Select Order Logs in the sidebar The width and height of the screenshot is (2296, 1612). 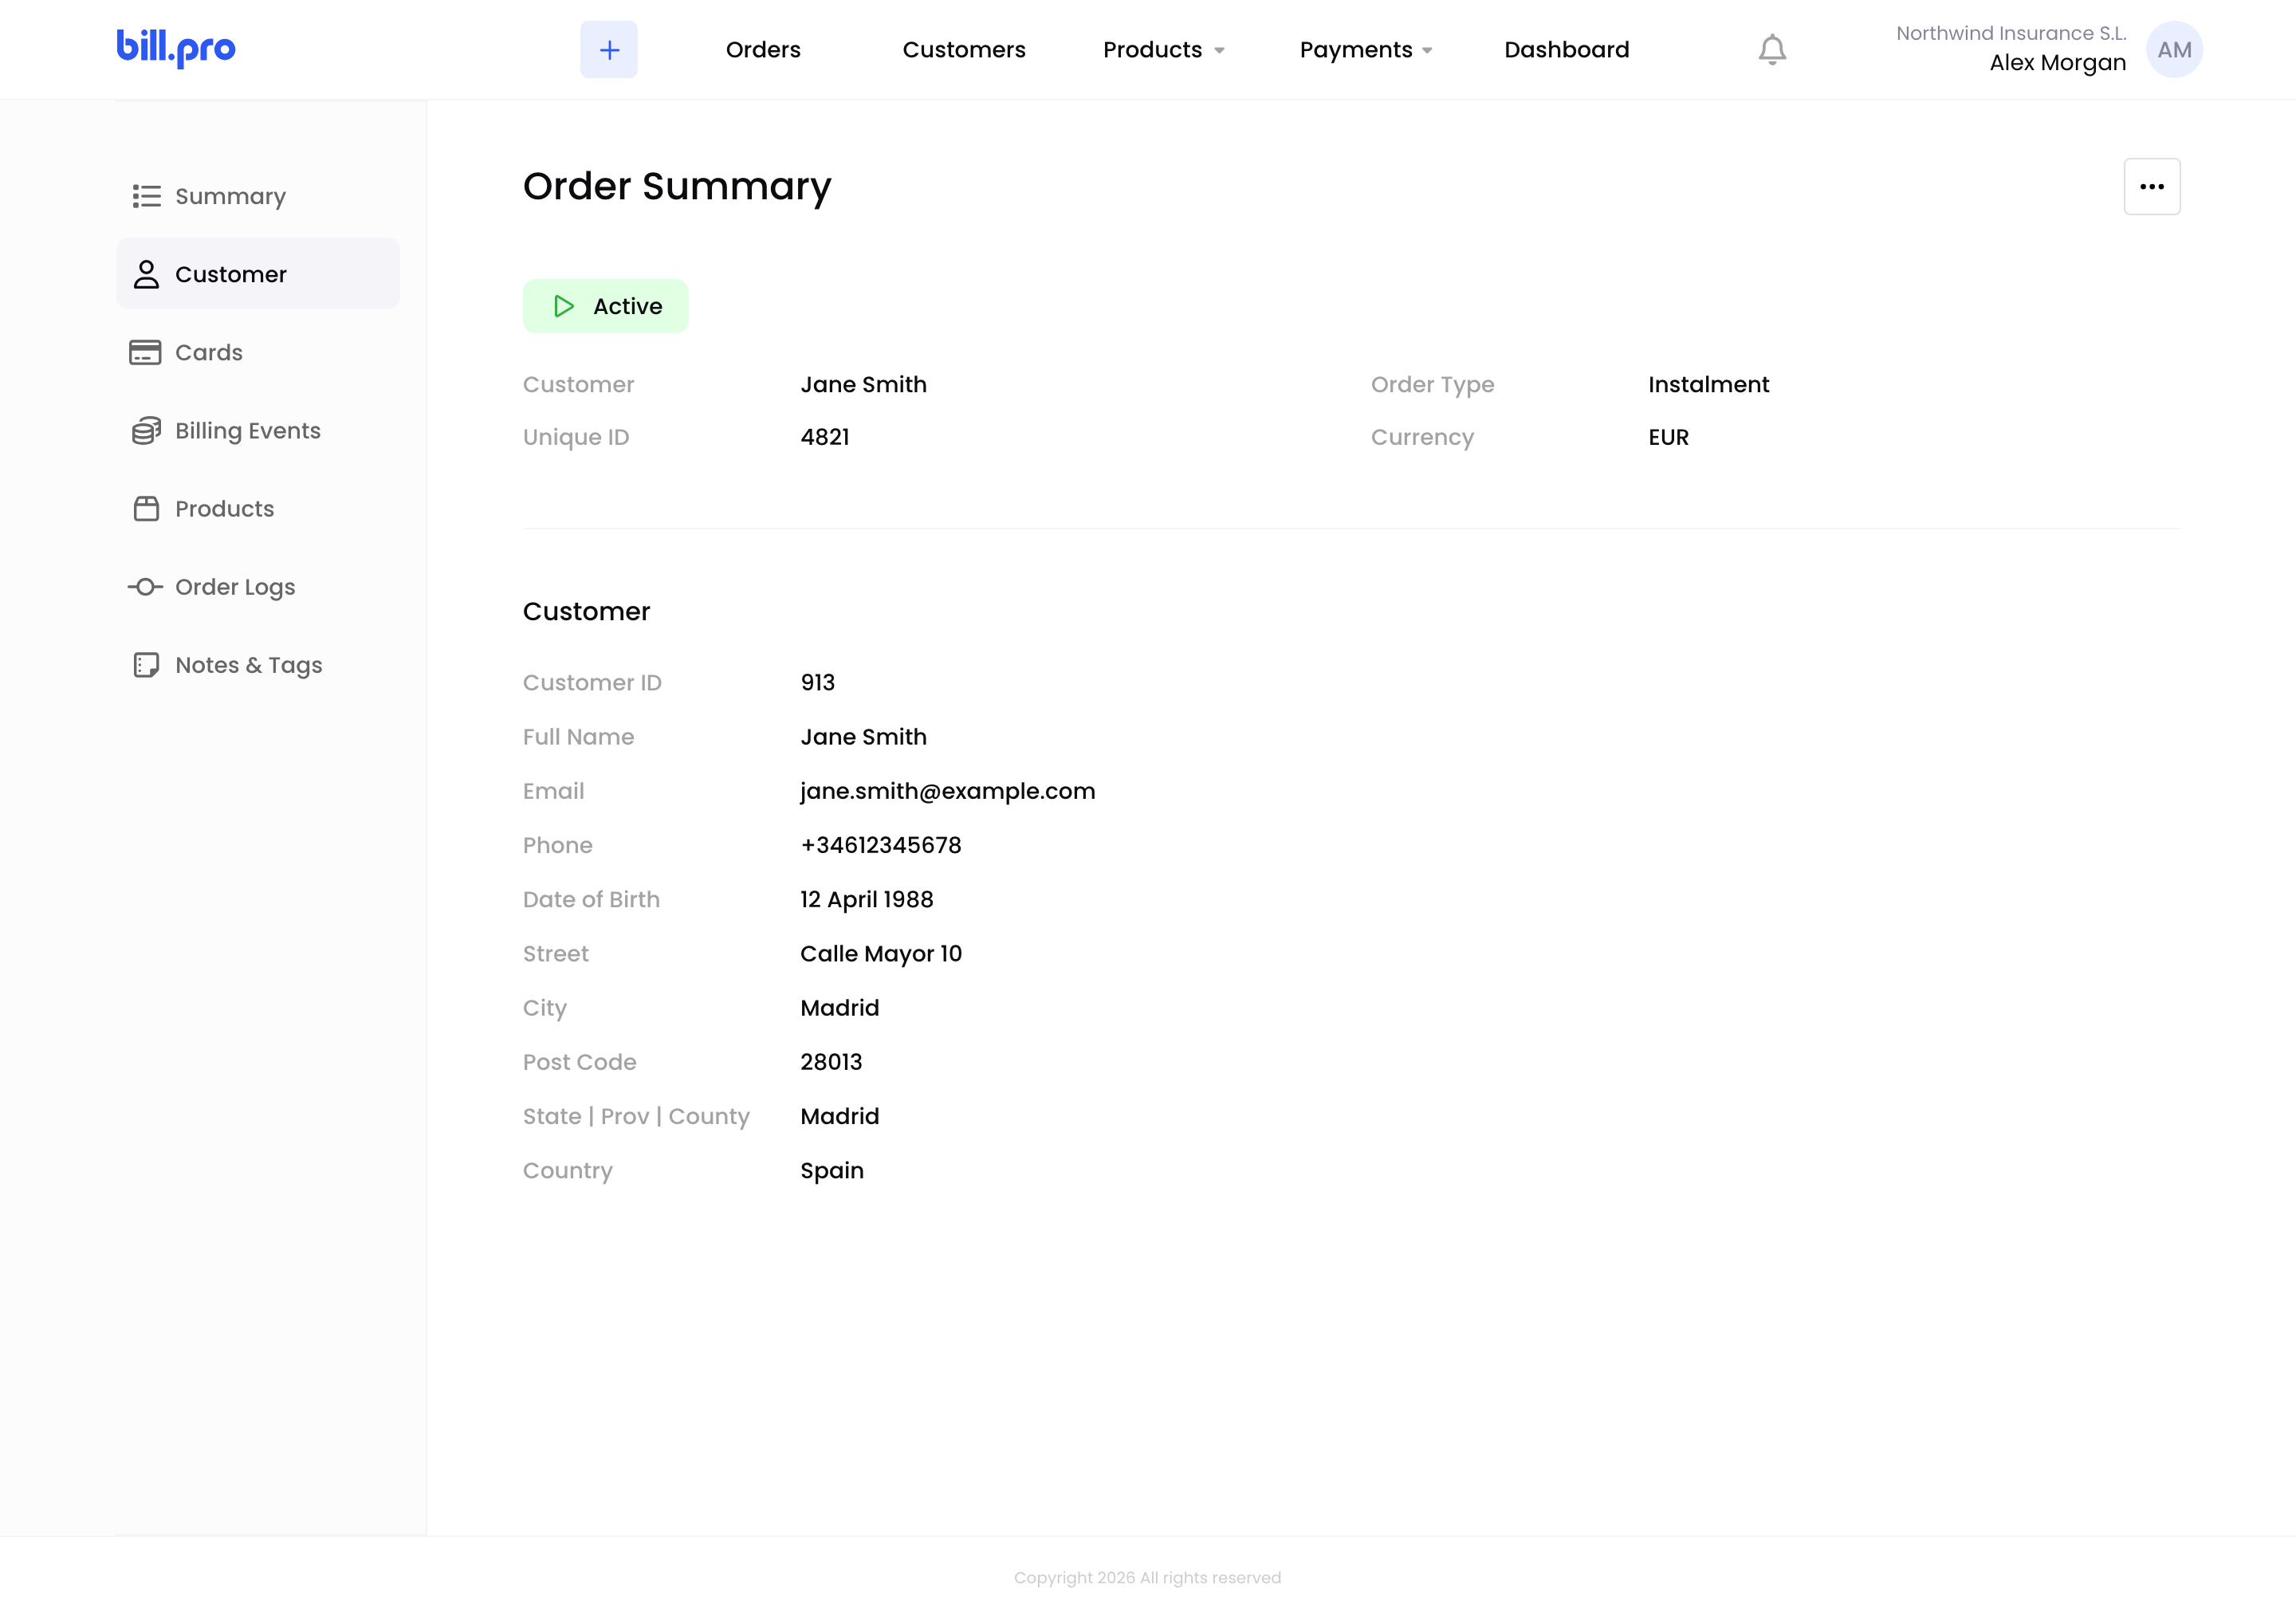(258, 587)
